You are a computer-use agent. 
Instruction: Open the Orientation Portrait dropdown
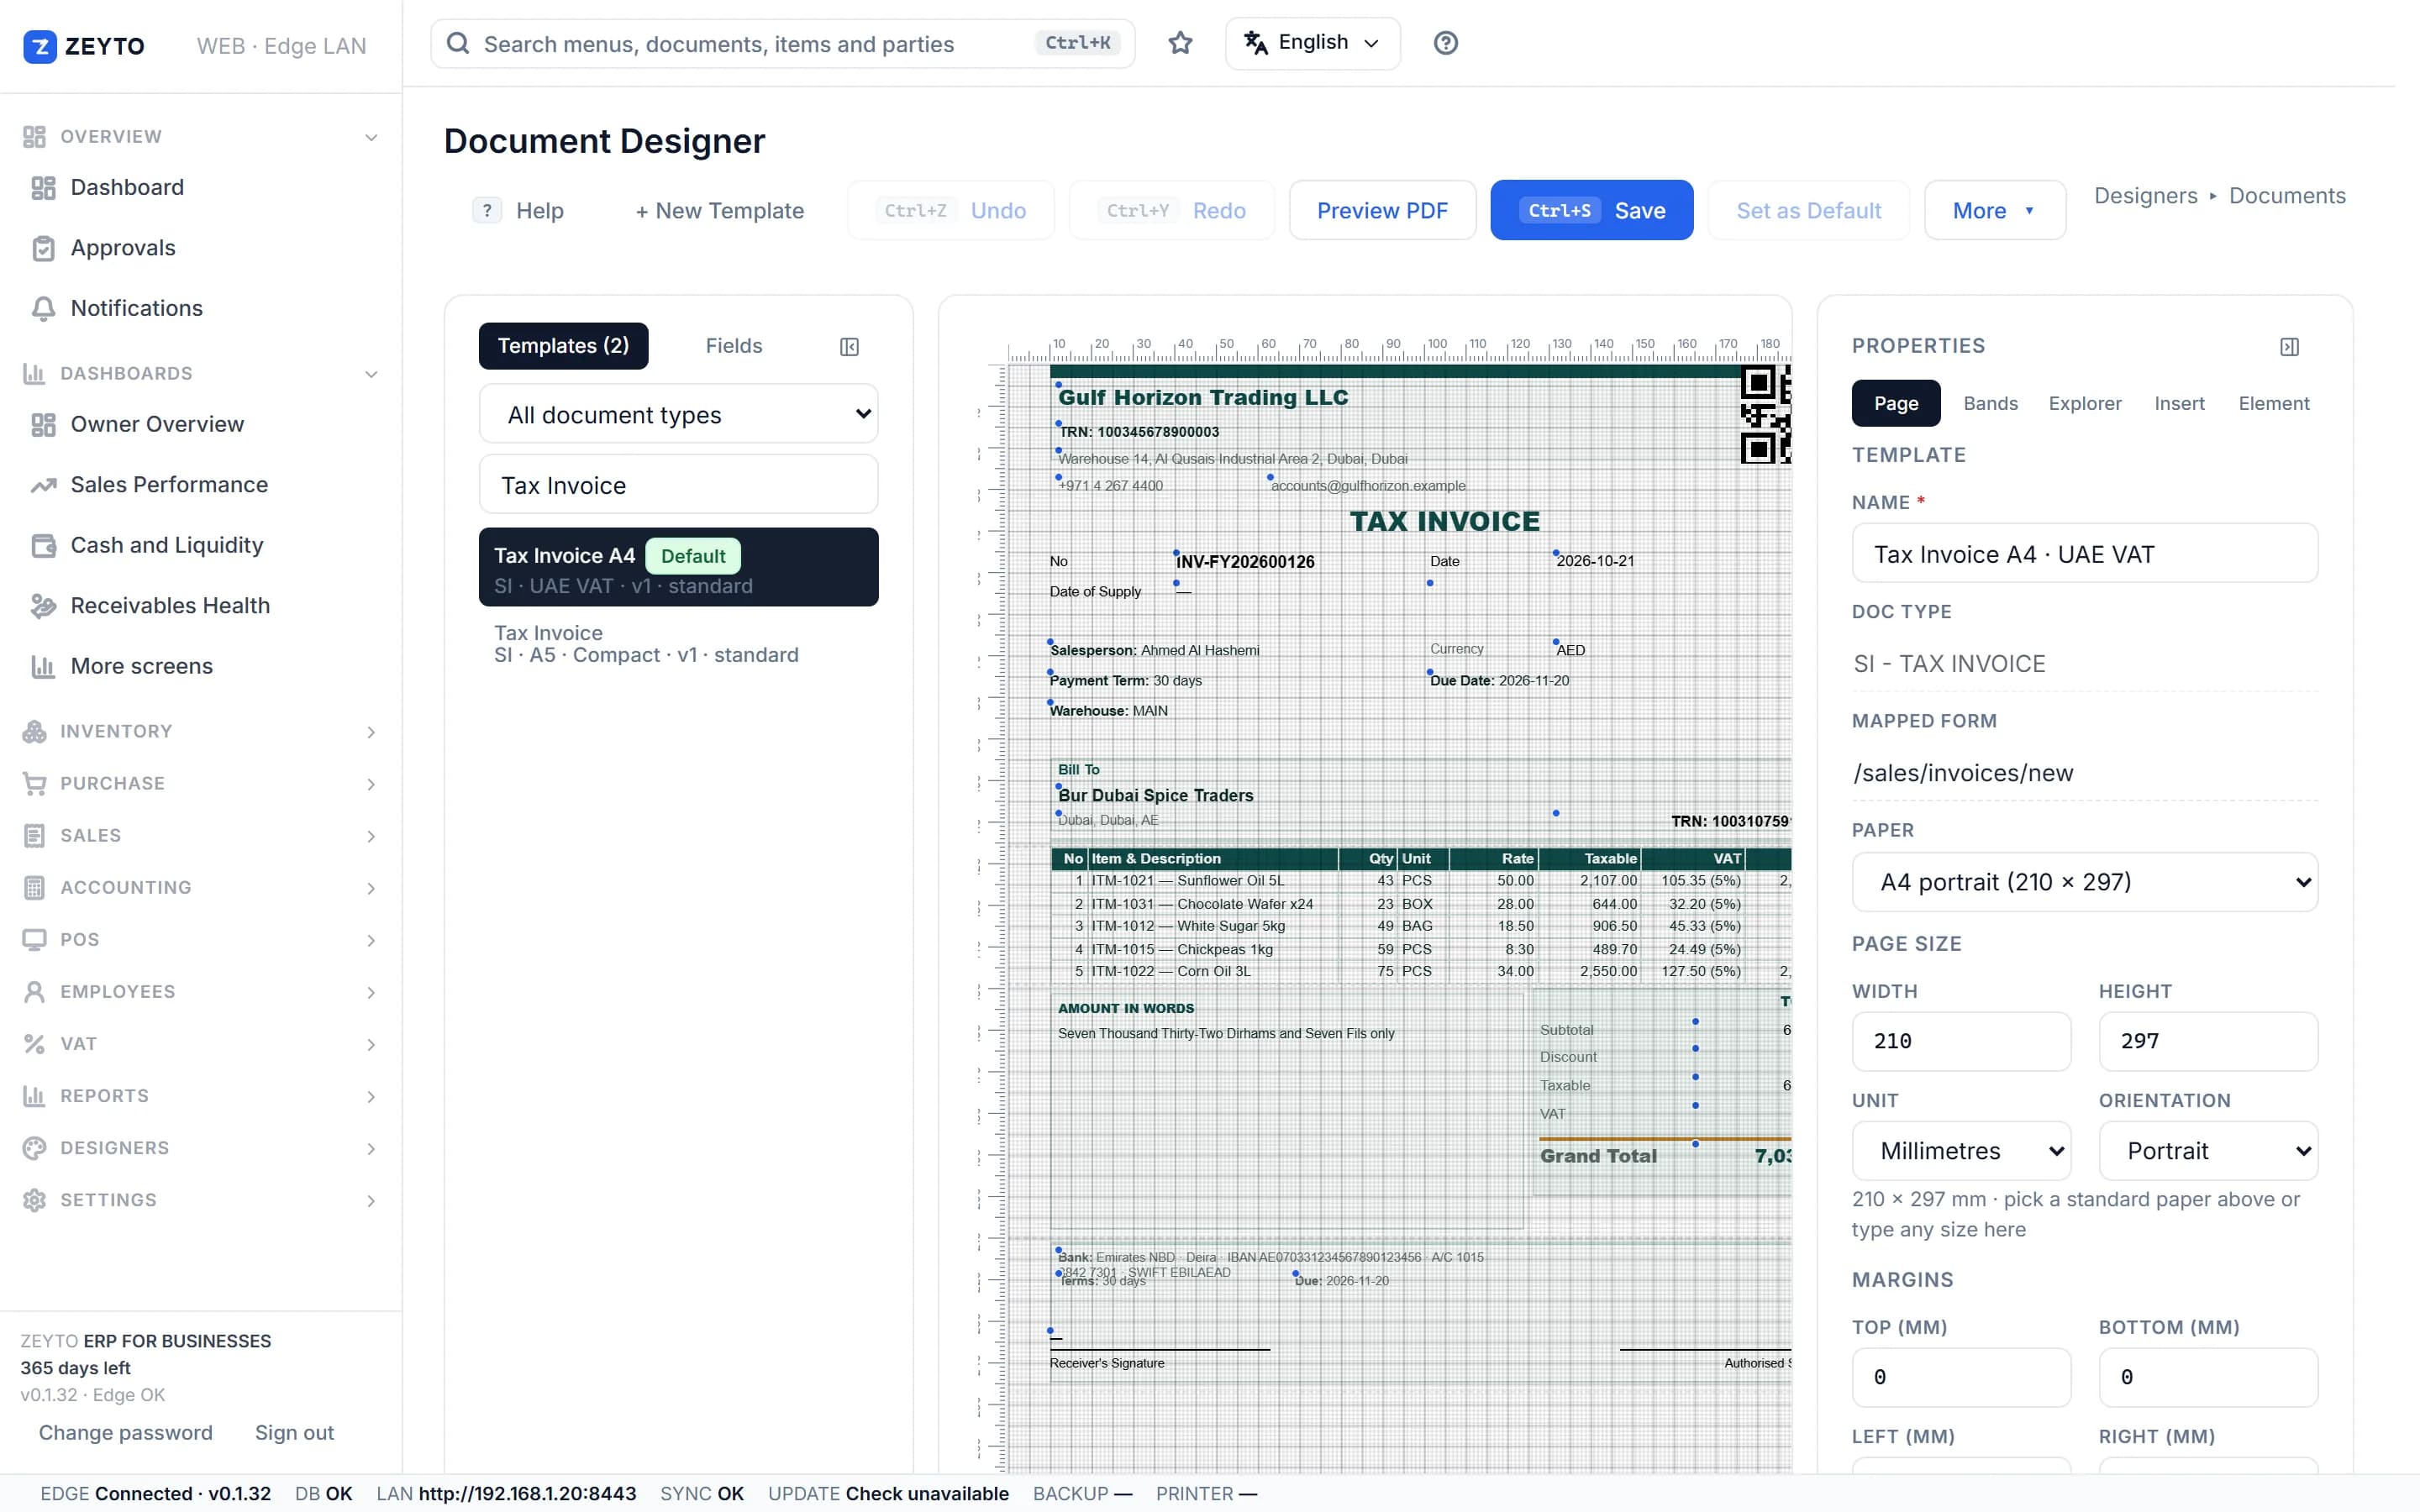click(x=2208, y=1151)
